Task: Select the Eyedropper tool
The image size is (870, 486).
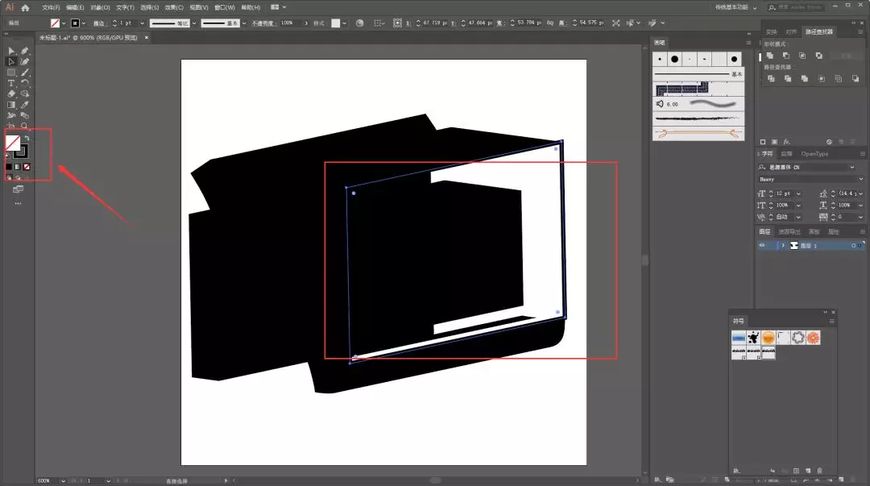Action: pos(25,105)
